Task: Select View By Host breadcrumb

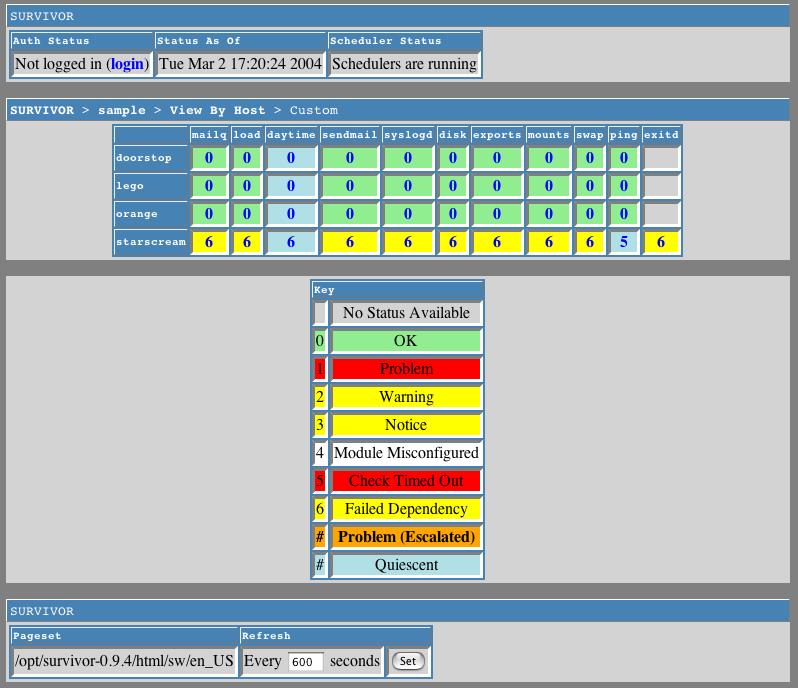Action: point(217,110)
